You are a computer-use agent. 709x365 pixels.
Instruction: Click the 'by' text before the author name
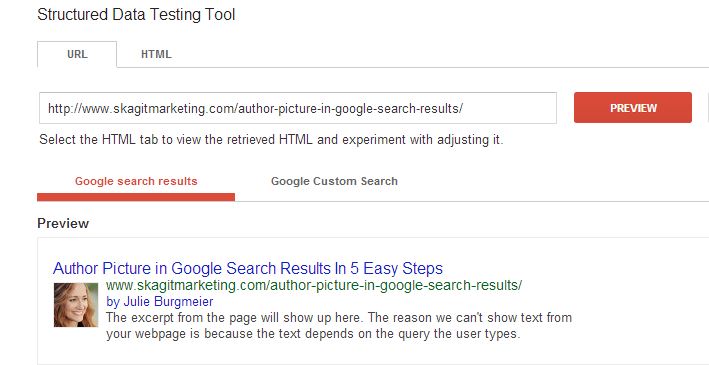coord(113,302)
